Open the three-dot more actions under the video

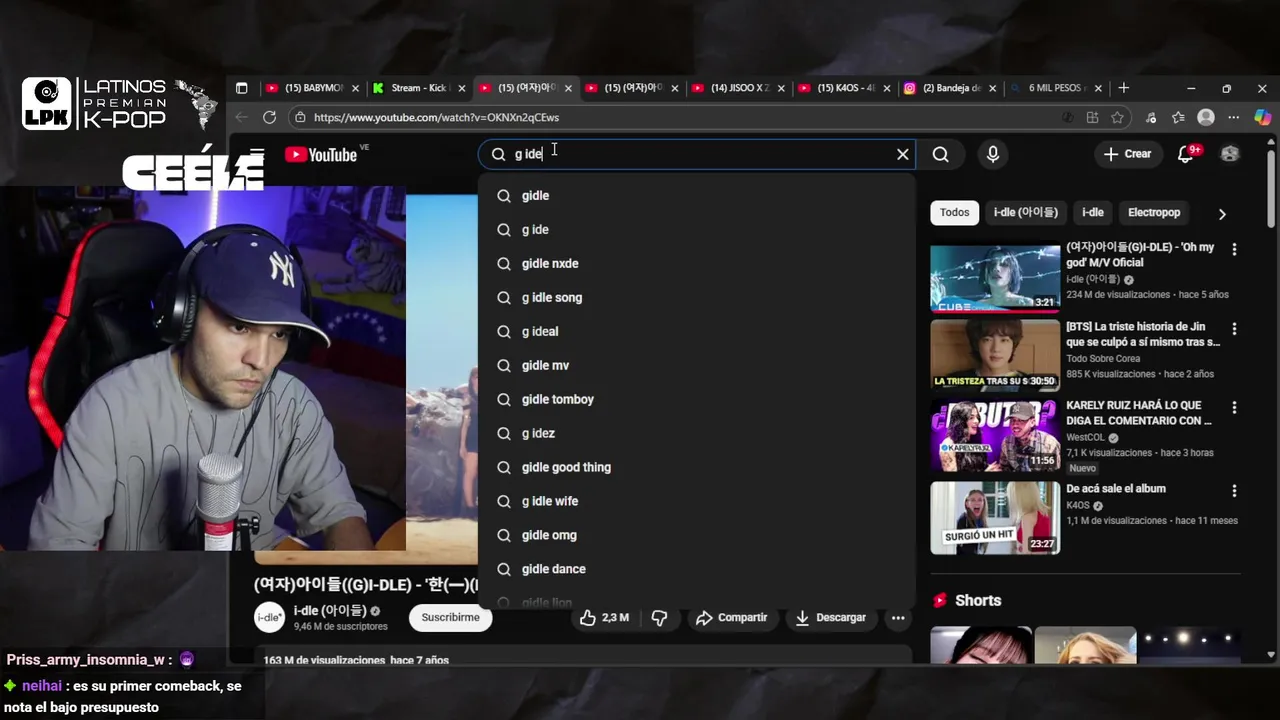898,618
